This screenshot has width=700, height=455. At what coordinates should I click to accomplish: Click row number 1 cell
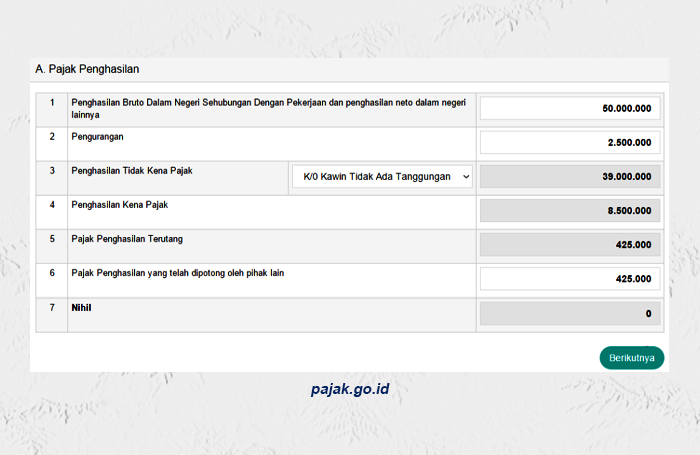coord(51,103)
